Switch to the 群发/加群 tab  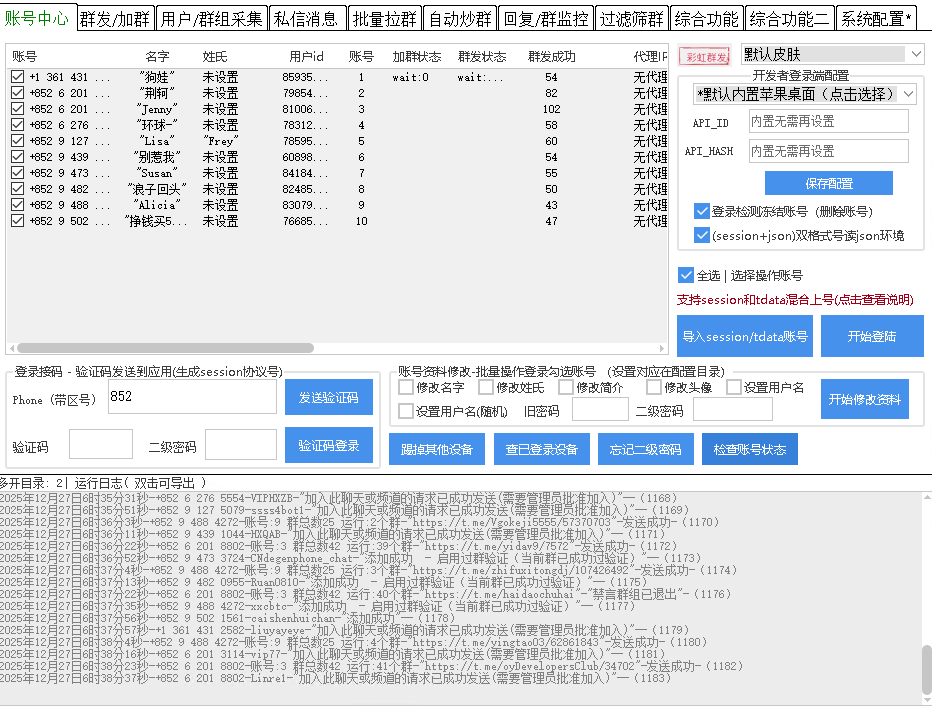click(117, 18)
